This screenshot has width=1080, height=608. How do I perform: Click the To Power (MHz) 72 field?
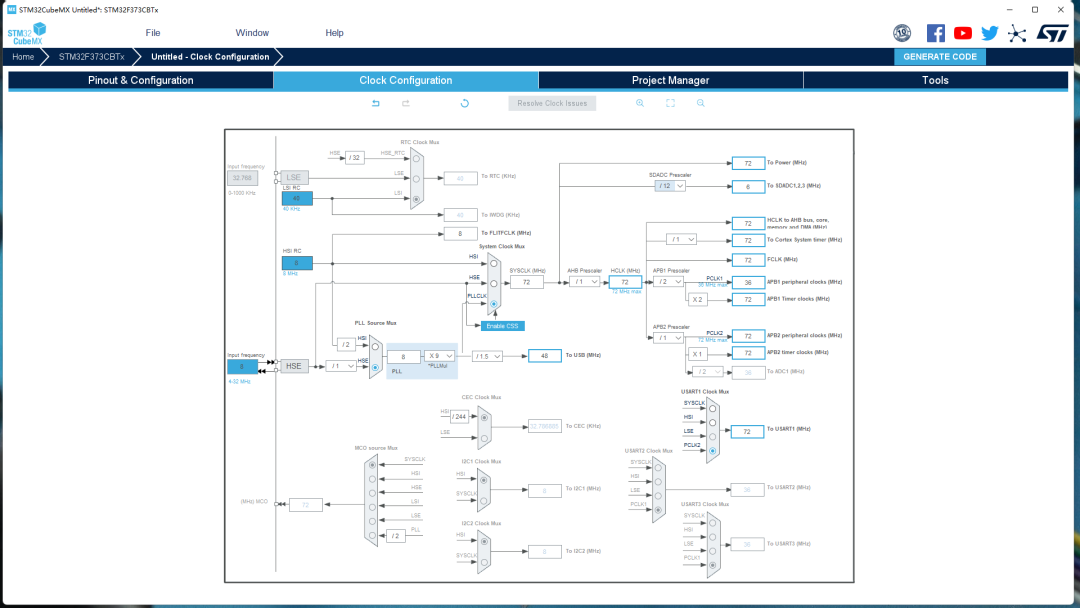tap(748, 163)
